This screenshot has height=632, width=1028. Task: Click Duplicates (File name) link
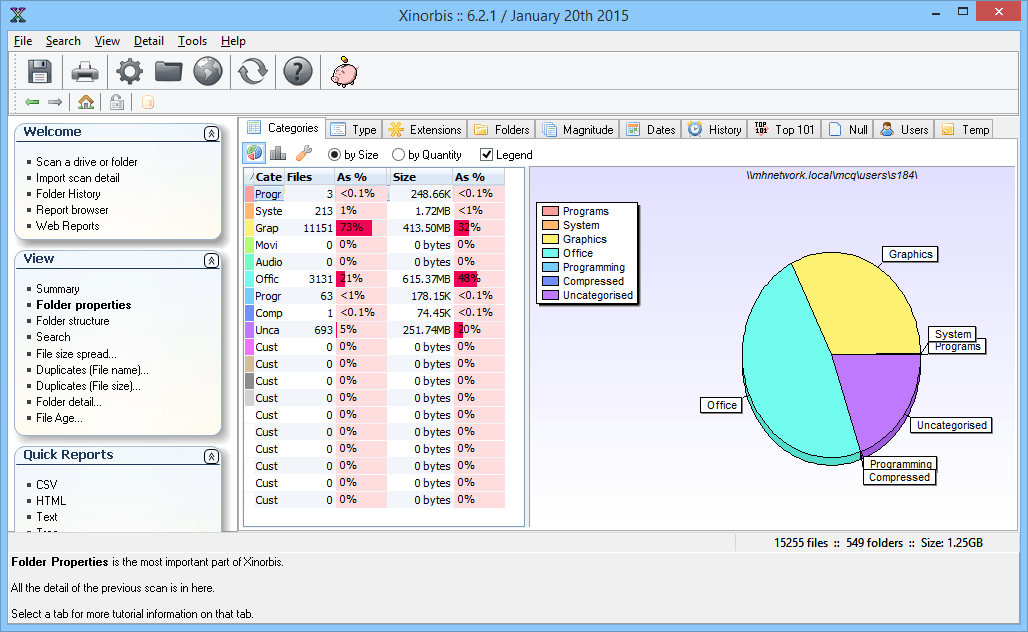(x=92, y=370)
